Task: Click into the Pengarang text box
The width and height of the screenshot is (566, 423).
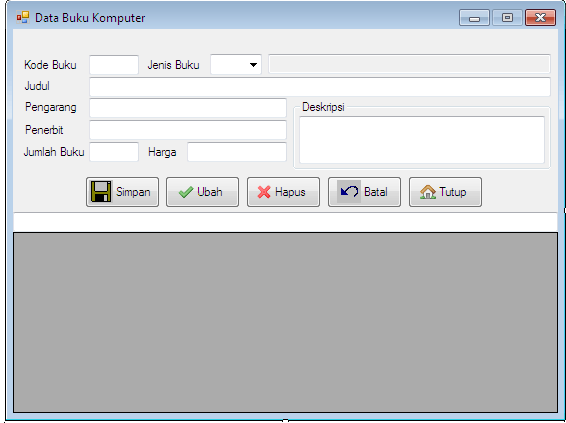Action: [x=188, y=108]
